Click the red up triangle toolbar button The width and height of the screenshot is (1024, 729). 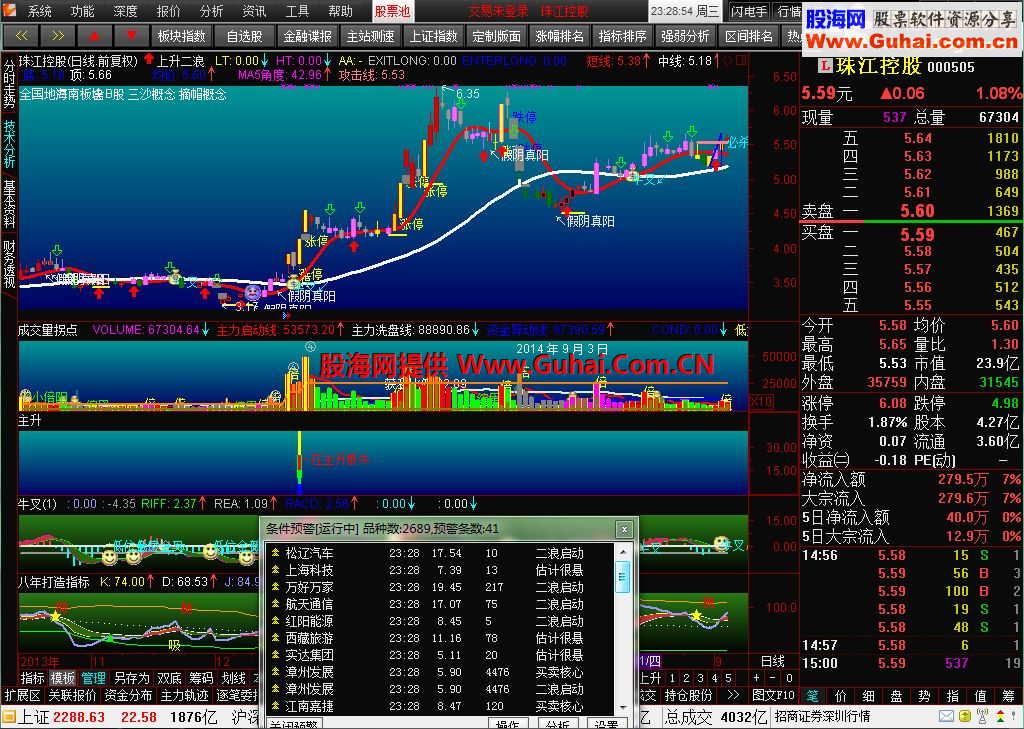(94, 36)
